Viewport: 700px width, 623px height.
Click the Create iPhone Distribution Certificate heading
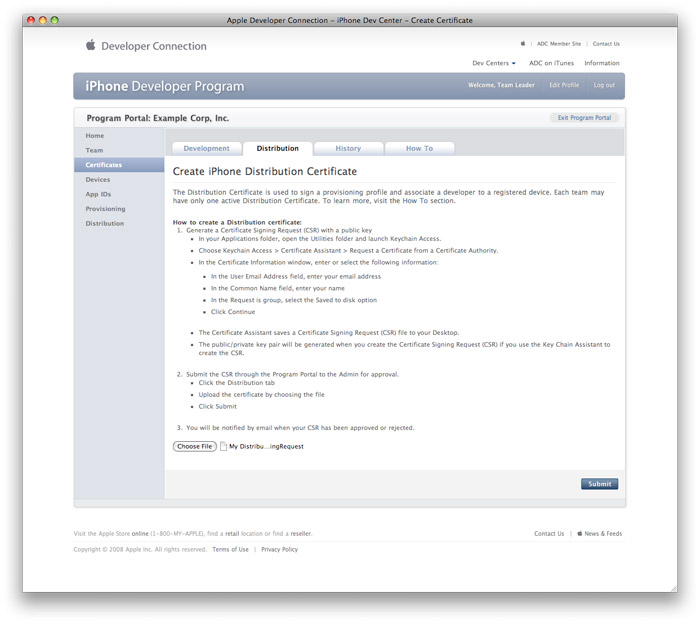pyautogui.click(x=265, y=171)
